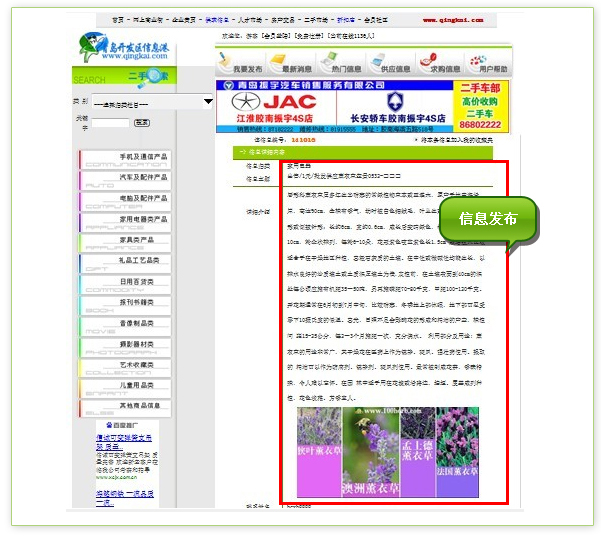Go to 房产交易 in top navigation

(283, 20)
